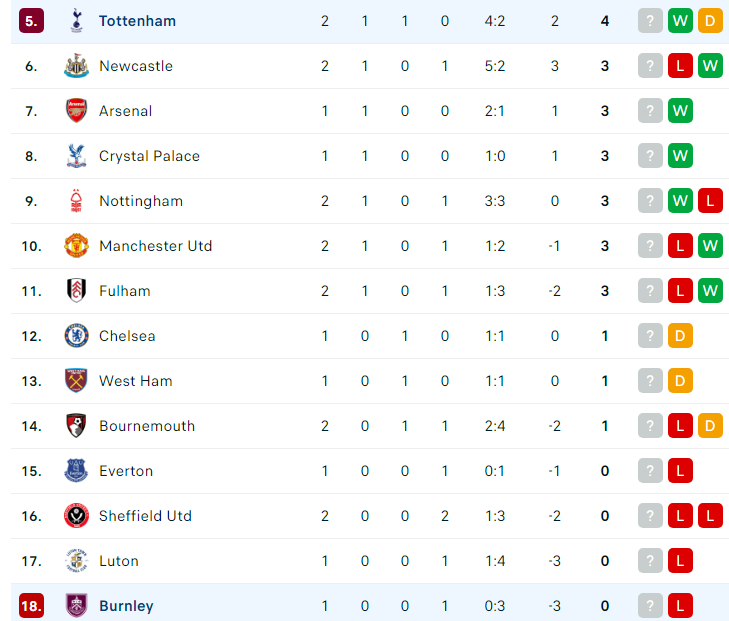This screenshot has height=621, width=729.
Task: Click the Everton club crest
Action: [76, 471]
